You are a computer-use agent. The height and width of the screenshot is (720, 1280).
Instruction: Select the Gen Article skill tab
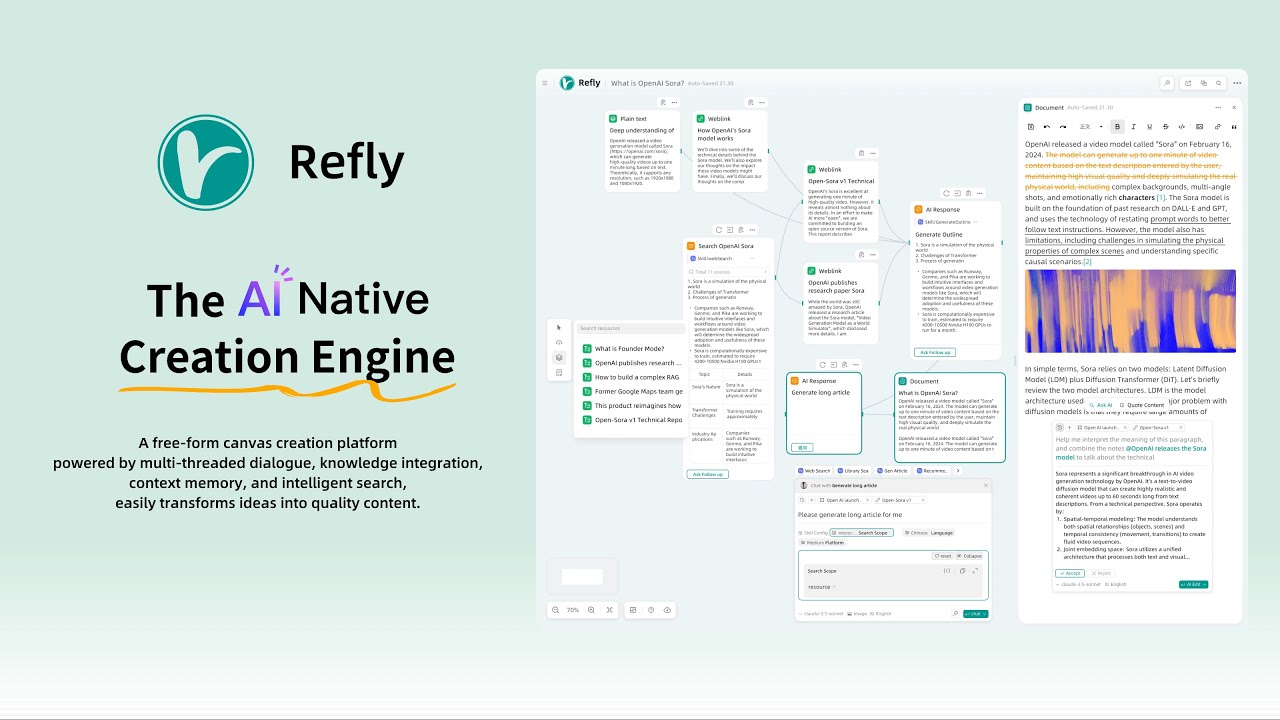point(891,470)
